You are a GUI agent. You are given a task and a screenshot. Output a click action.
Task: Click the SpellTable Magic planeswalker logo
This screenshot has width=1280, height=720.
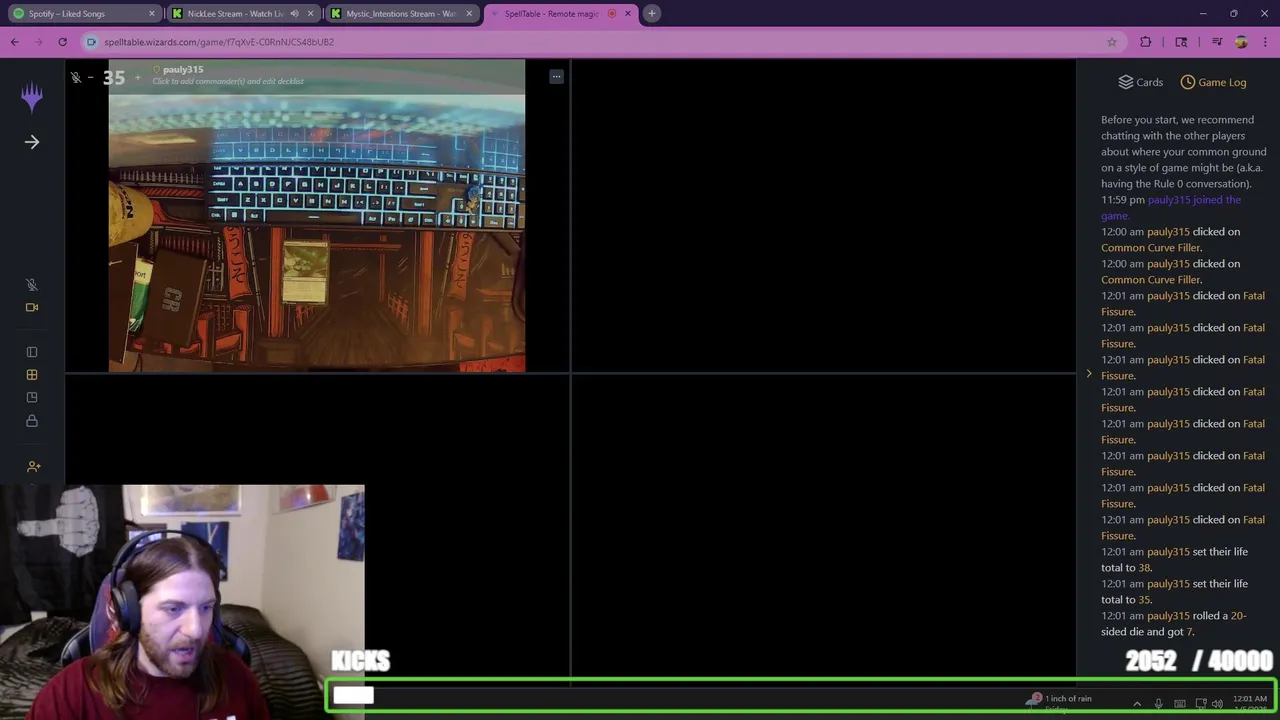tap(32, 97)
